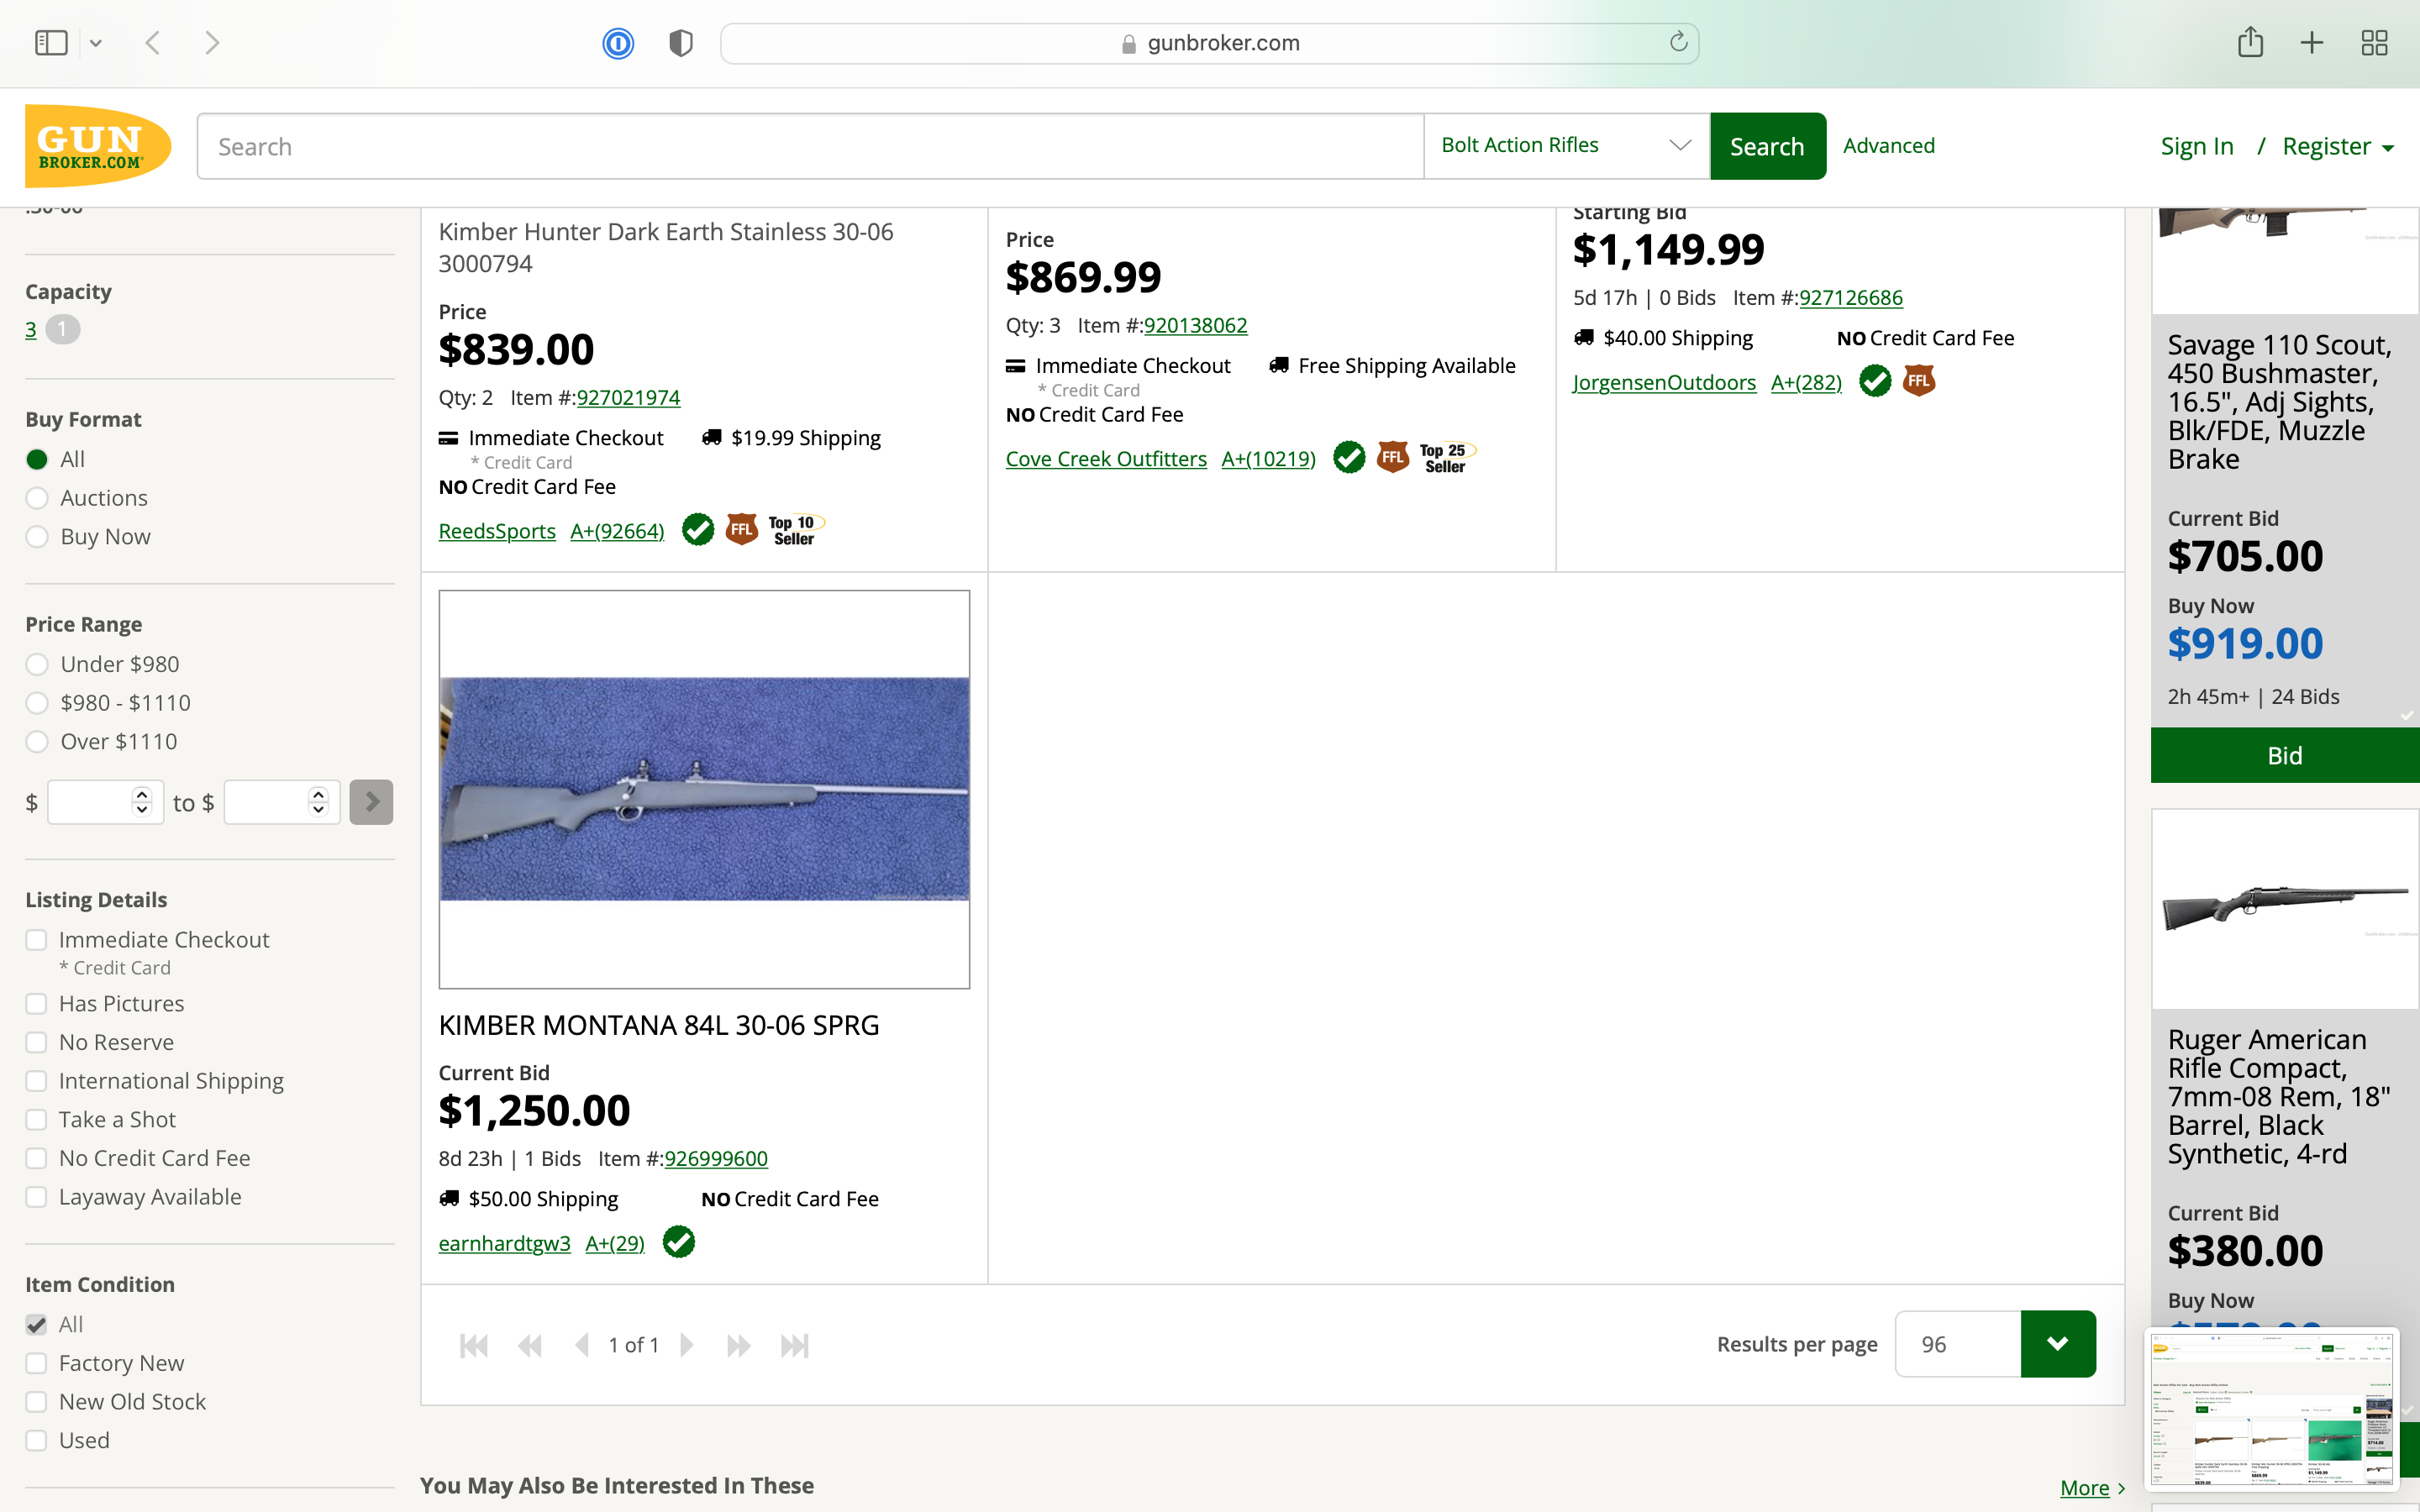This screenshot has height=1512, width=2420.
Task: Click ReedsSports FFL badge icon
Action: 742,529
